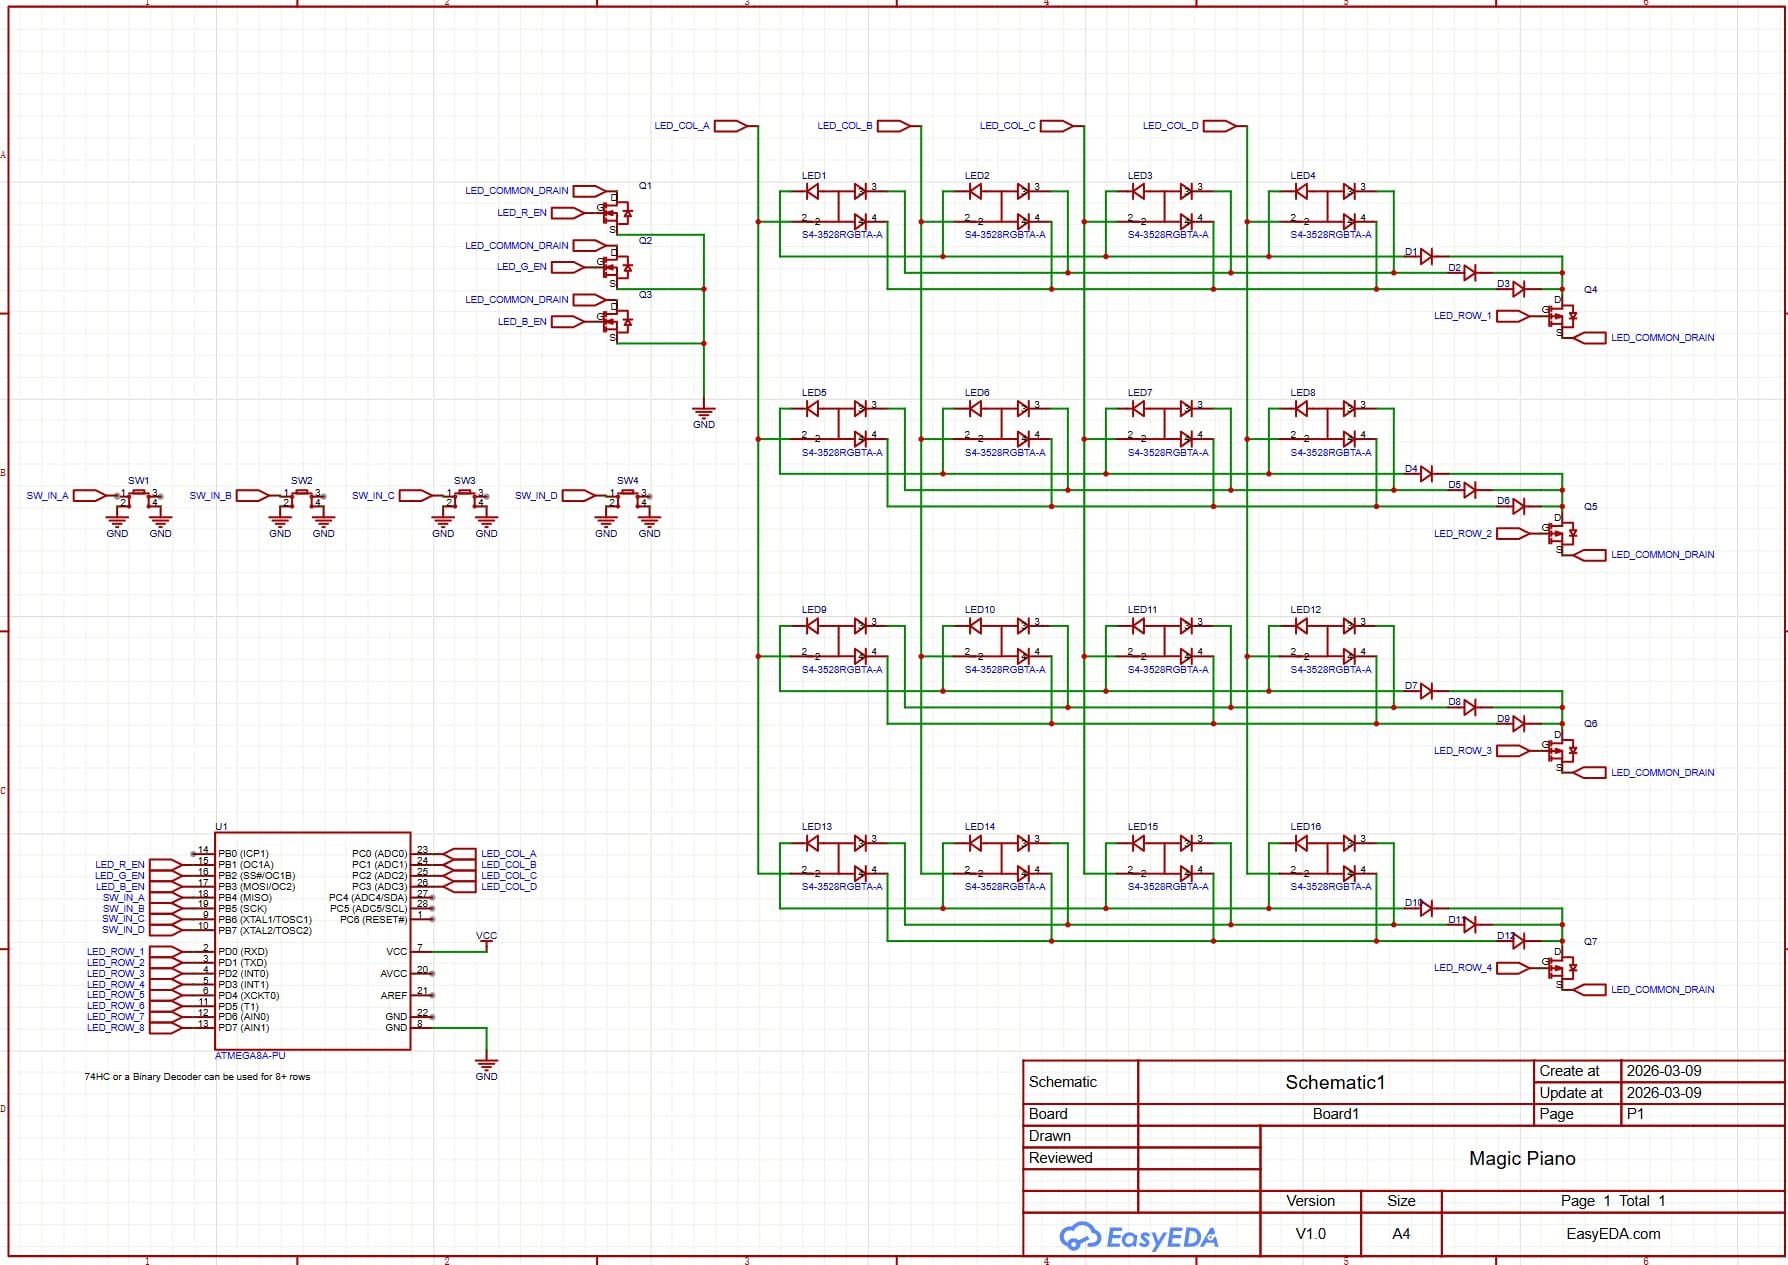Click the Magic Piano title text
Viewport: 1788px width, 1265px height.
point(1522,1159)
